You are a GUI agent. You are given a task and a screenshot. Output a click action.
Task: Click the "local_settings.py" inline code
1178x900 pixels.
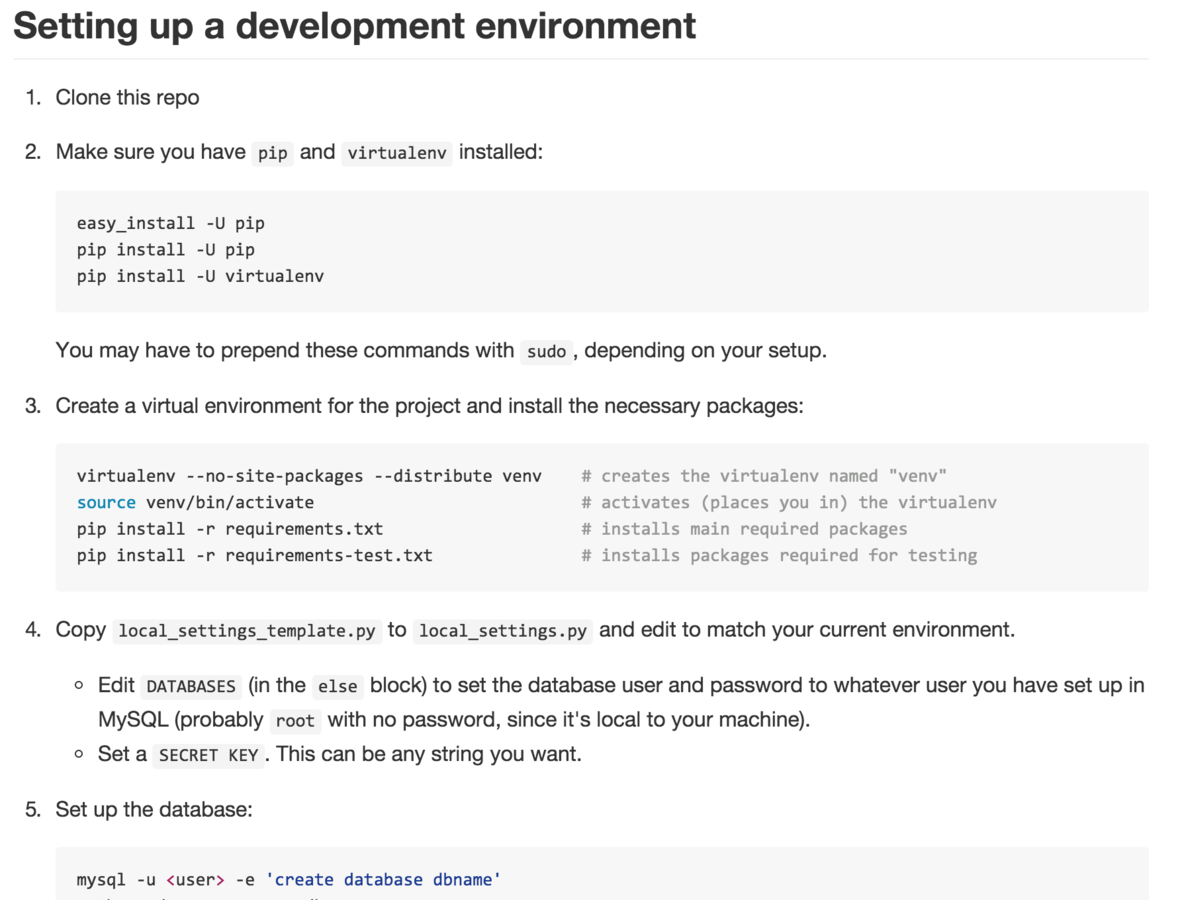pyautogui.click(x=503, y=631)
